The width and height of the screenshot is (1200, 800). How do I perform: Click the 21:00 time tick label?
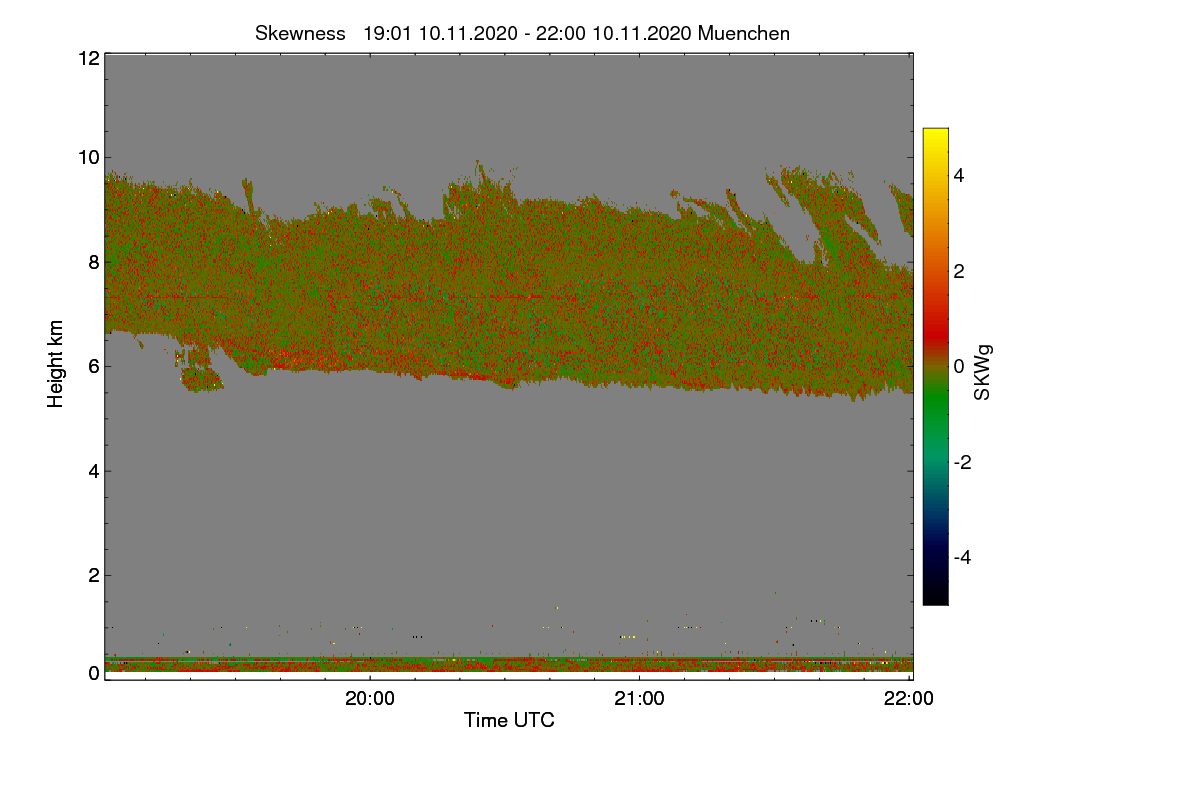[639, 699]
